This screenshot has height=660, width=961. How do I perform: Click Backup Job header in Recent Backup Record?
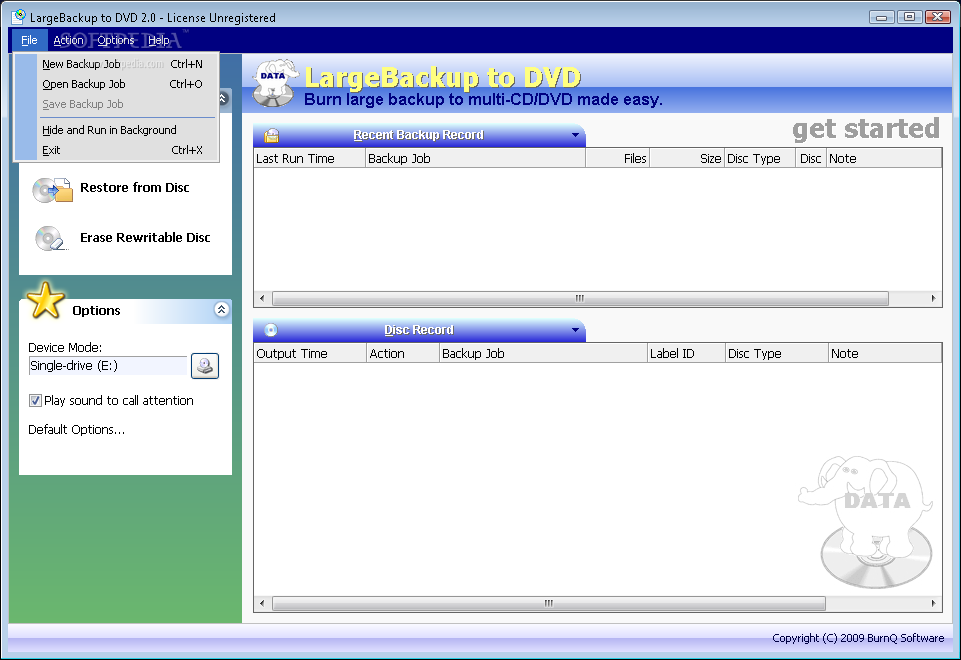475,159
